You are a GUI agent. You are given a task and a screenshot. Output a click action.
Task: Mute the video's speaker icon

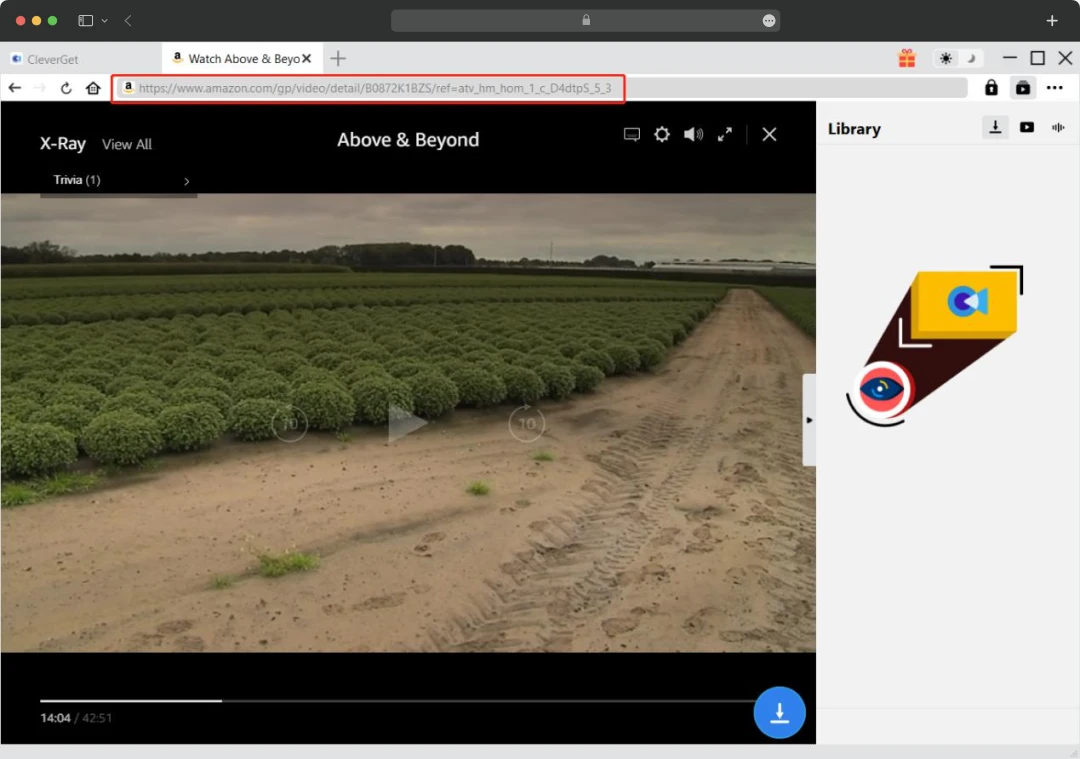coord(693,133)
